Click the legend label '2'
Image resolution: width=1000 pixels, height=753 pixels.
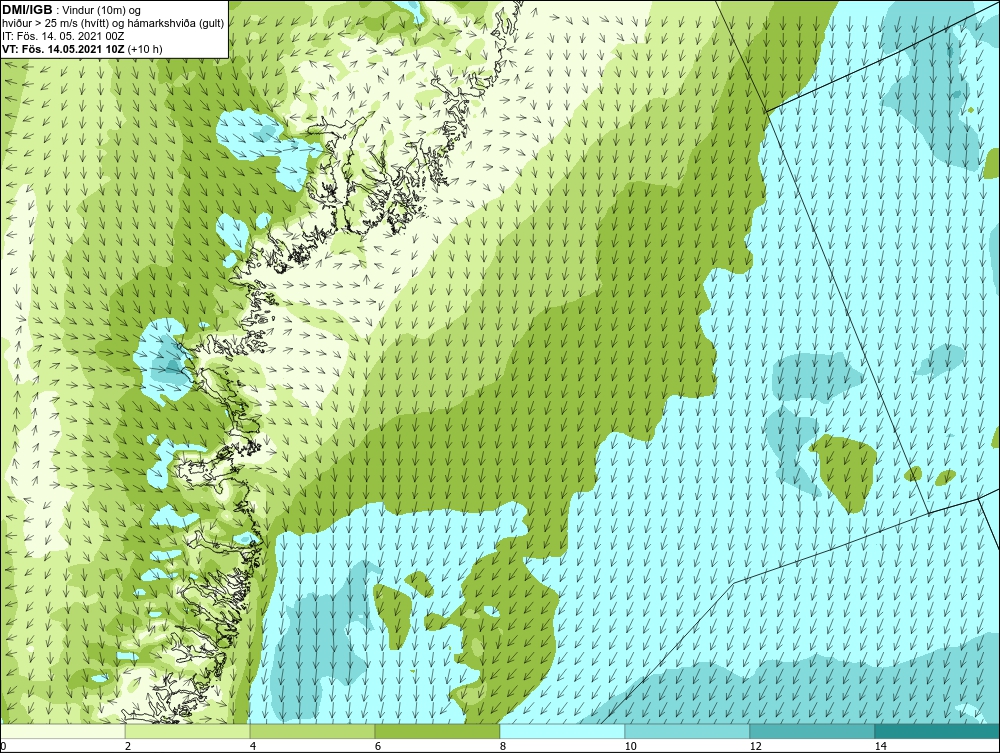128,746
